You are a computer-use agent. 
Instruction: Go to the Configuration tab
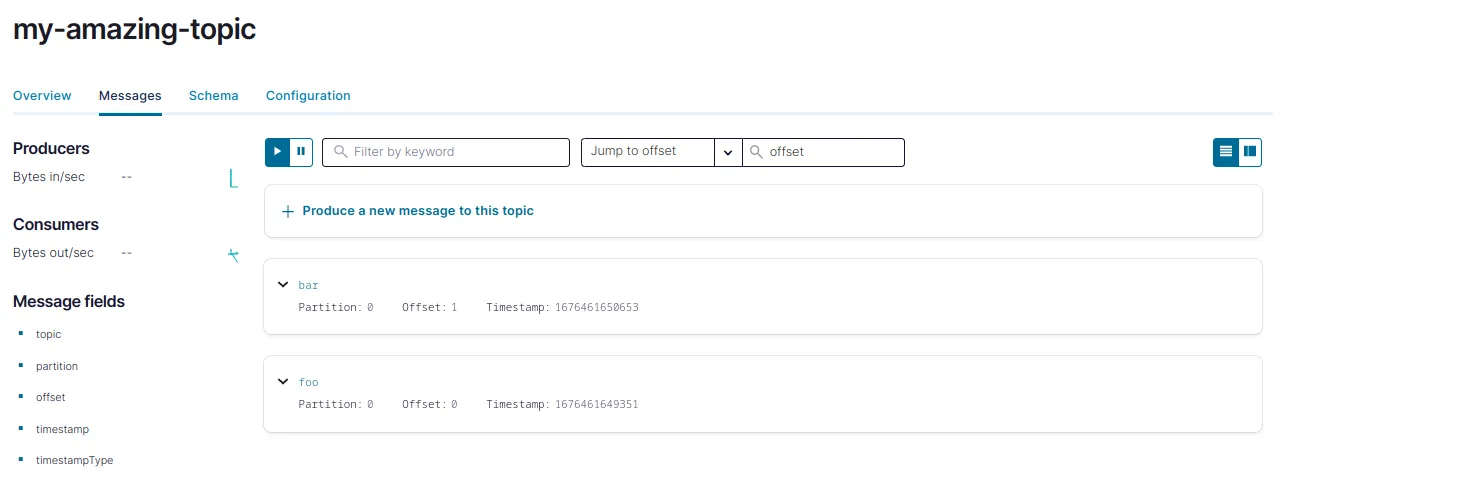click(308, 96)
